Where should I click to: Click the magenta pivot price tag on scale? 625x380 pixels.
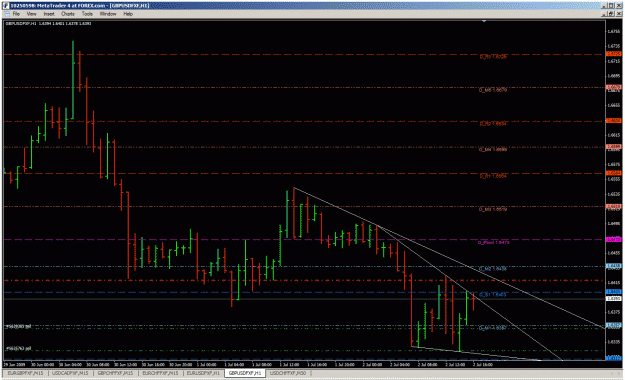pos(613,240)
